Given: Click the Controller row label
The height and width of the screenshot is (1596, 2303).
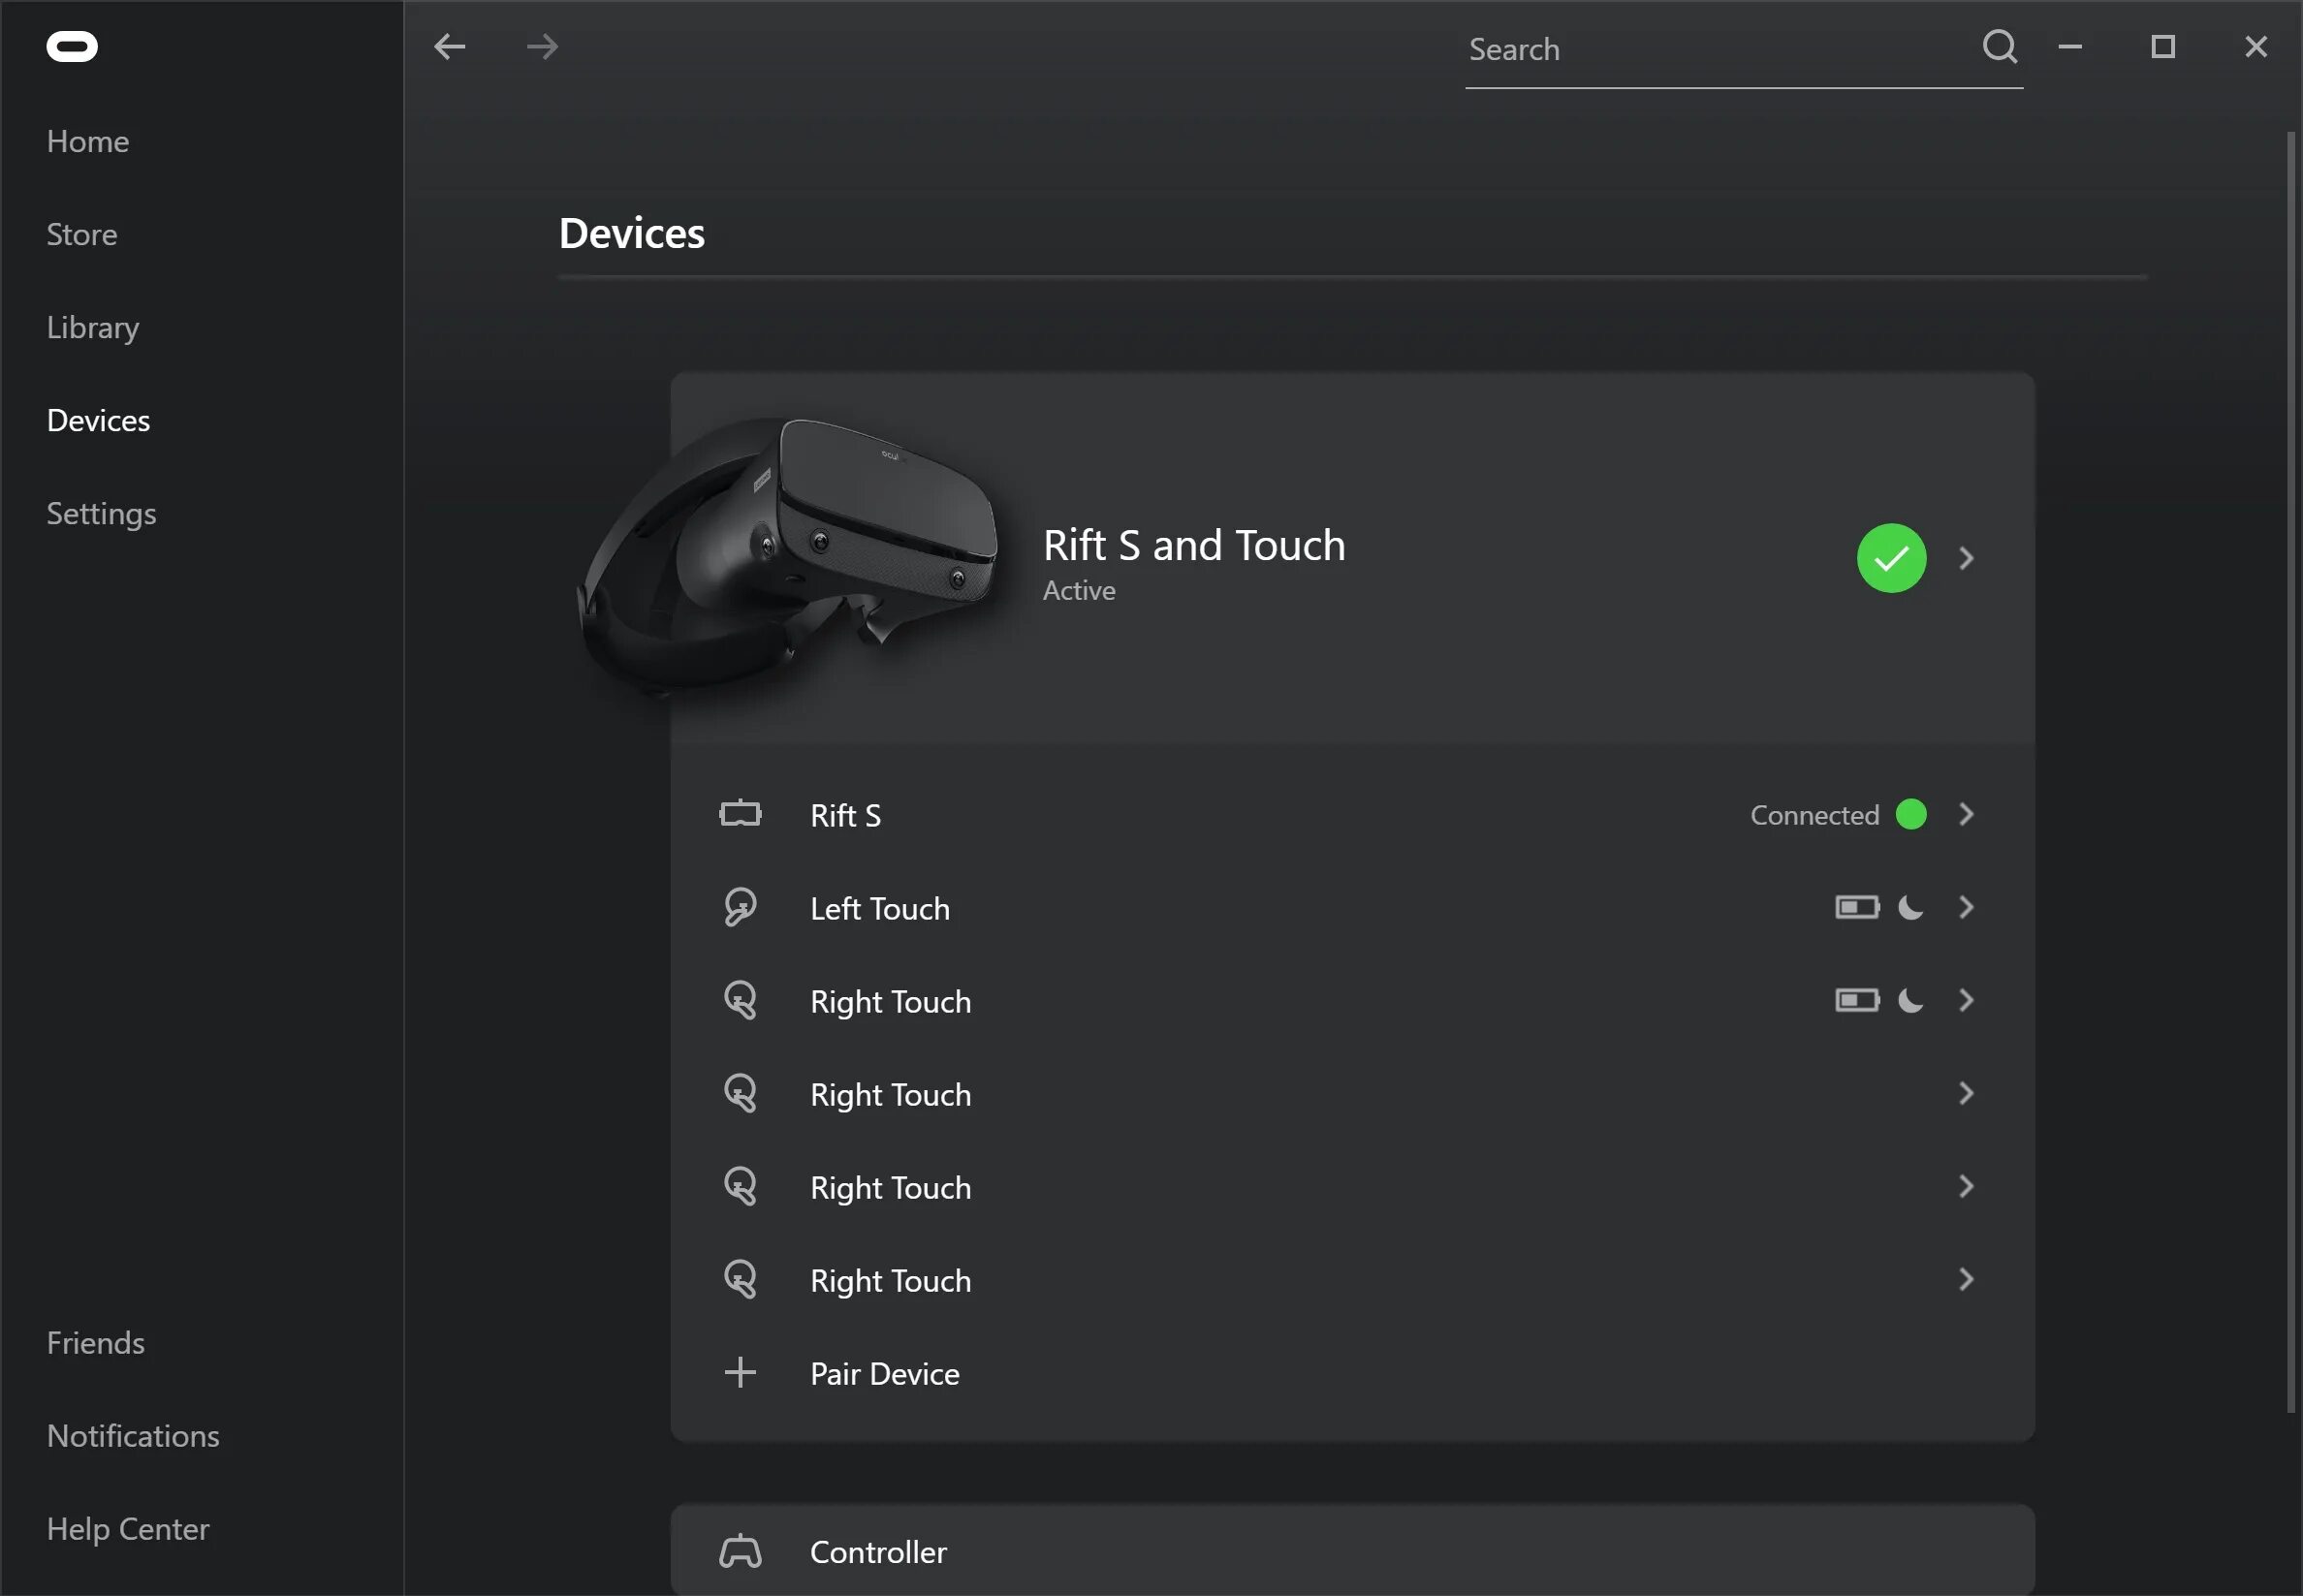Looking at the screenshot, I should point(878,1551).
